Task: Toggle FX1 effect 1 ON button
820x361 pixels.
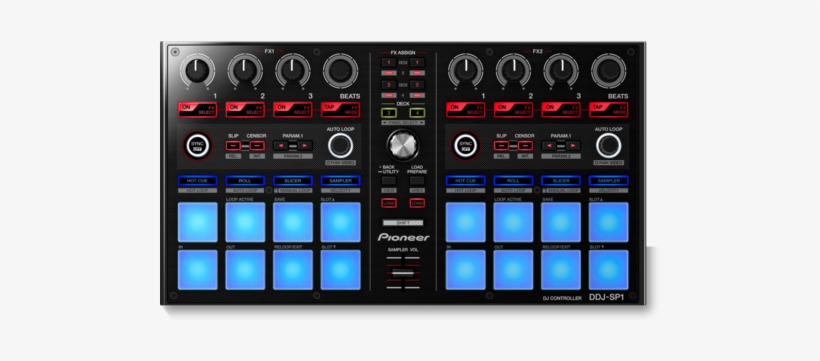Action: point(197,110)
